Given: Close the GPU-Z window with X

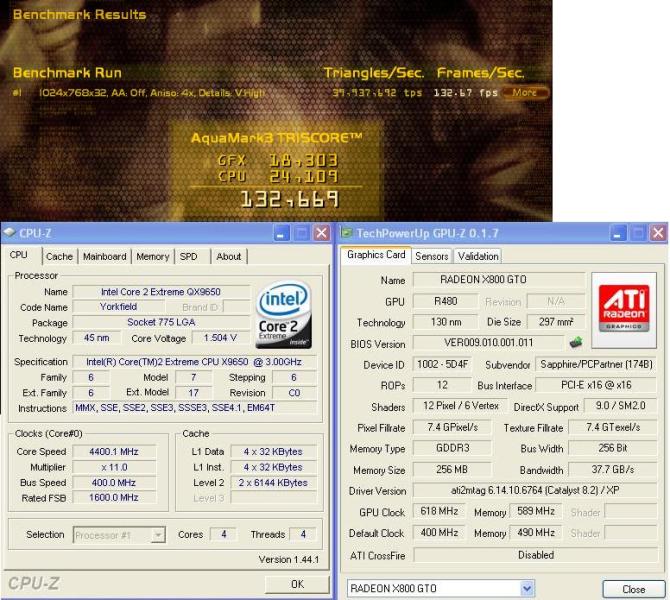Looking at the screenshot, I should pos(658,233).
